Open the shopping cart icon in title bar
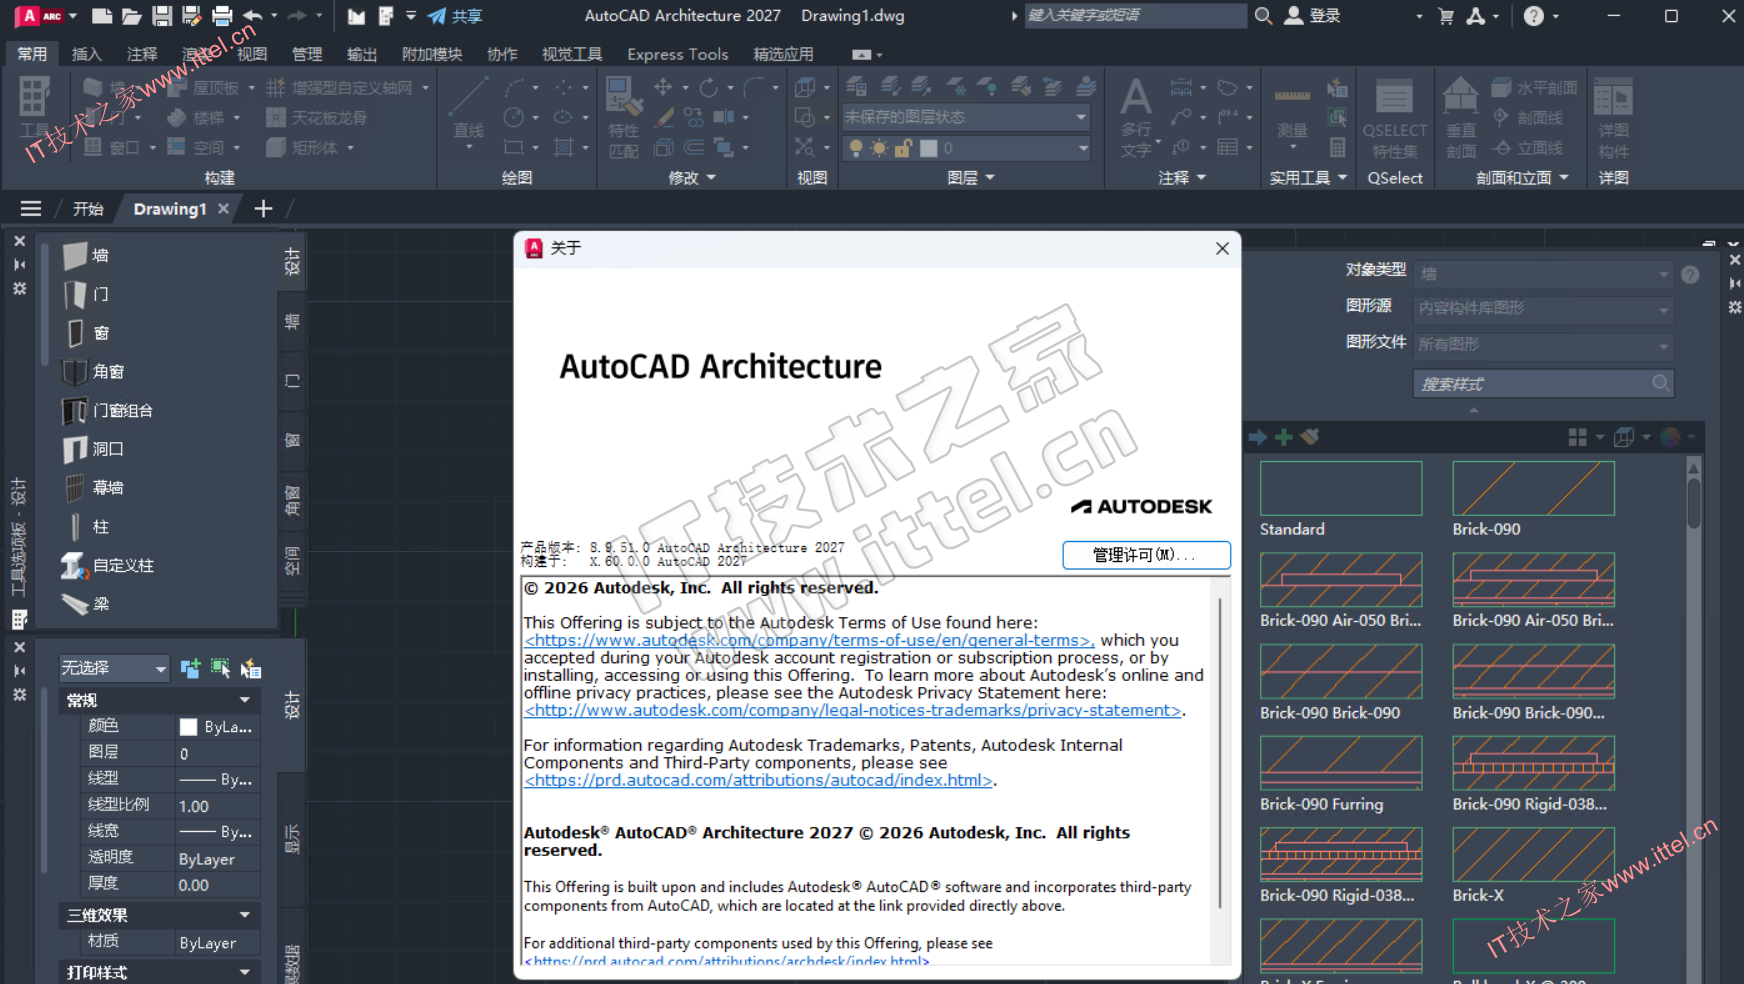This screenshot has height=984, width=1744. coord(1446,16)
